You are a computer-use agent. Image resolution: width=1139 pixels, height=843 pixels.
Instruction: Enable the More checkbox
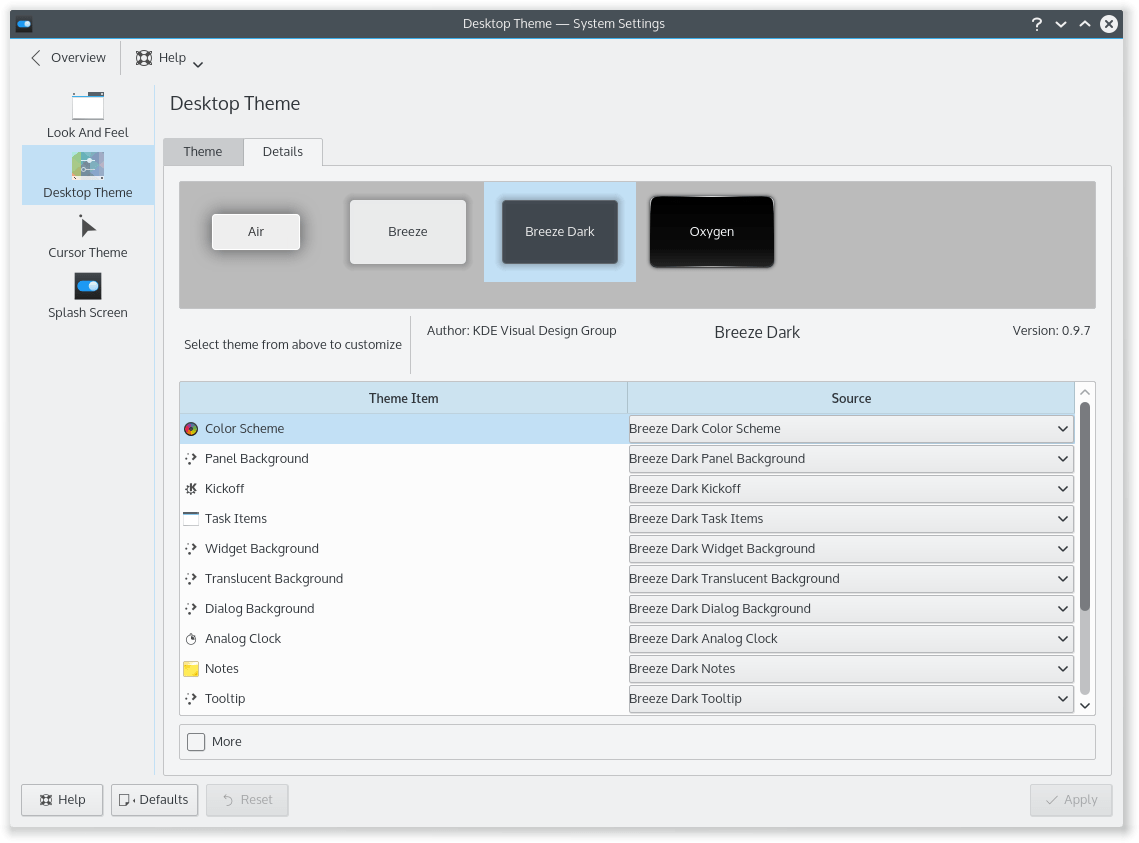coord(196,742)
